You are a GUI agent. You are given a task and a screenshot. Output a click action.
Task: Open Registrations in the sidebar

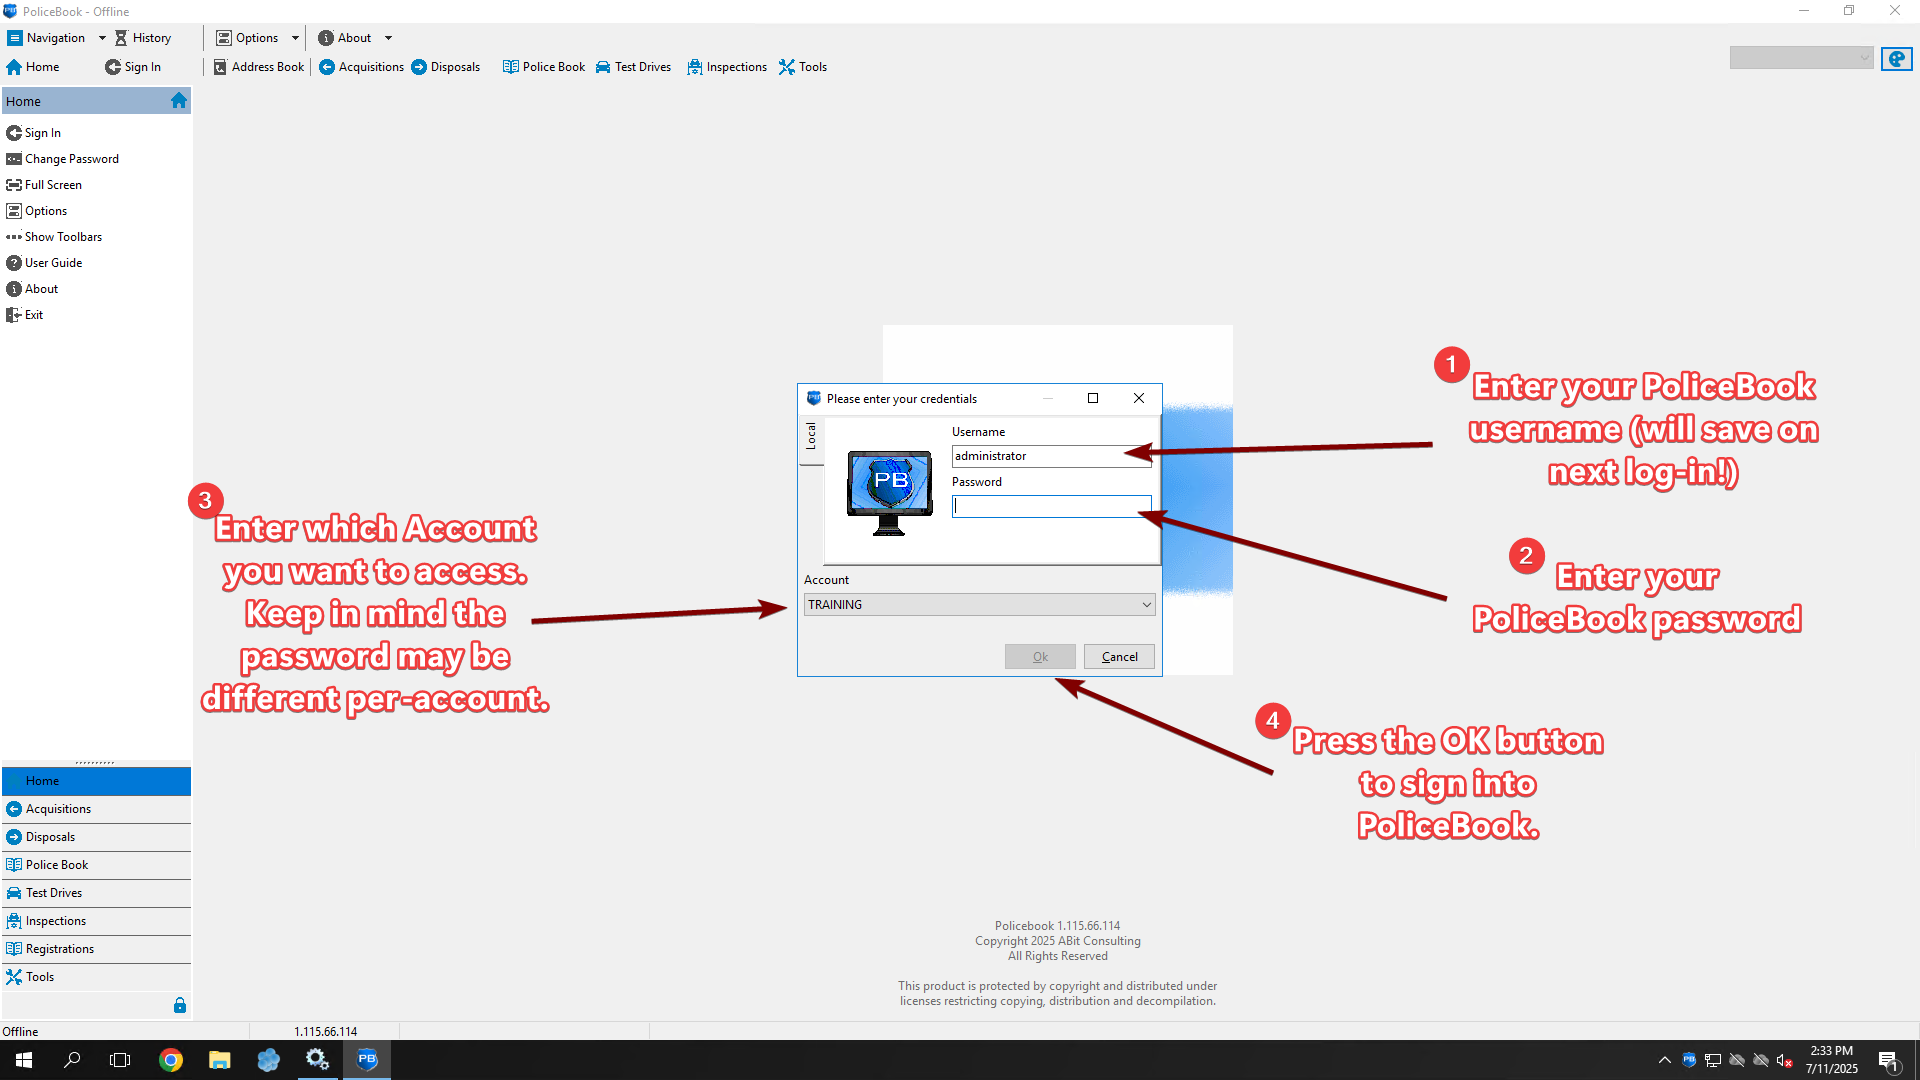click(x=60, y=949)
